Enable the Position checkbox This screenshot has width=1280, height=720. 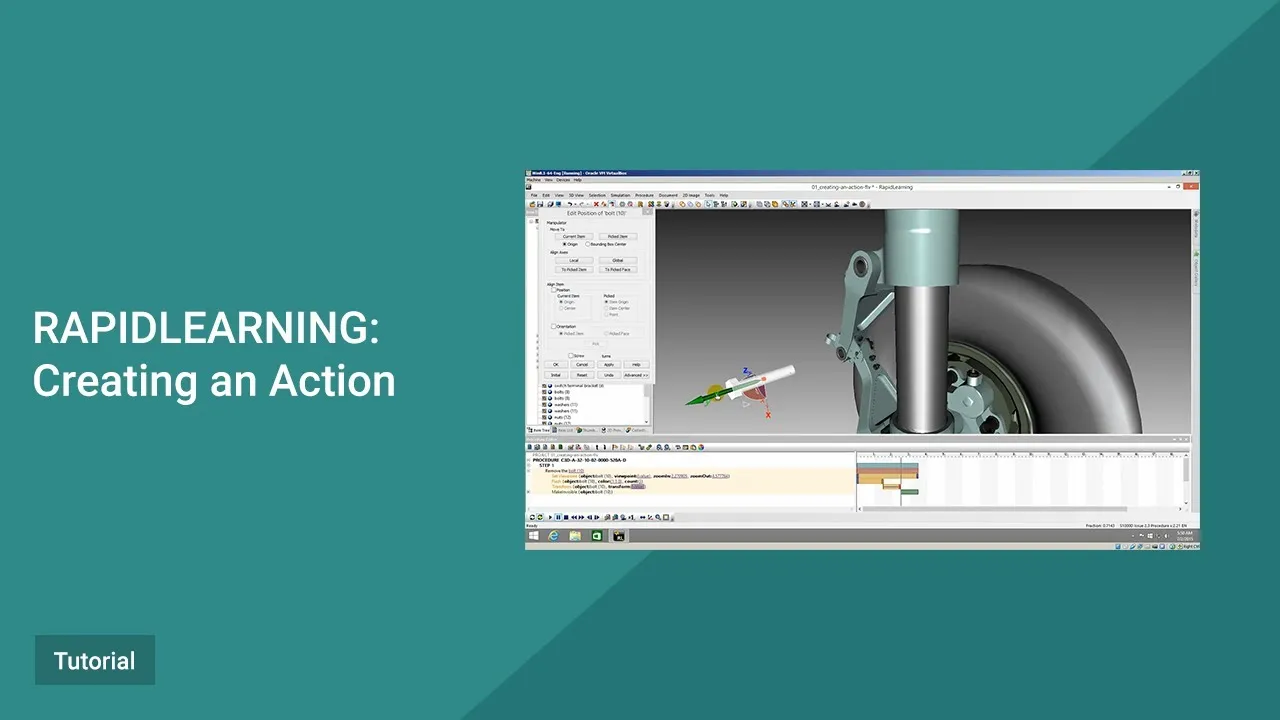pos(553,290)
